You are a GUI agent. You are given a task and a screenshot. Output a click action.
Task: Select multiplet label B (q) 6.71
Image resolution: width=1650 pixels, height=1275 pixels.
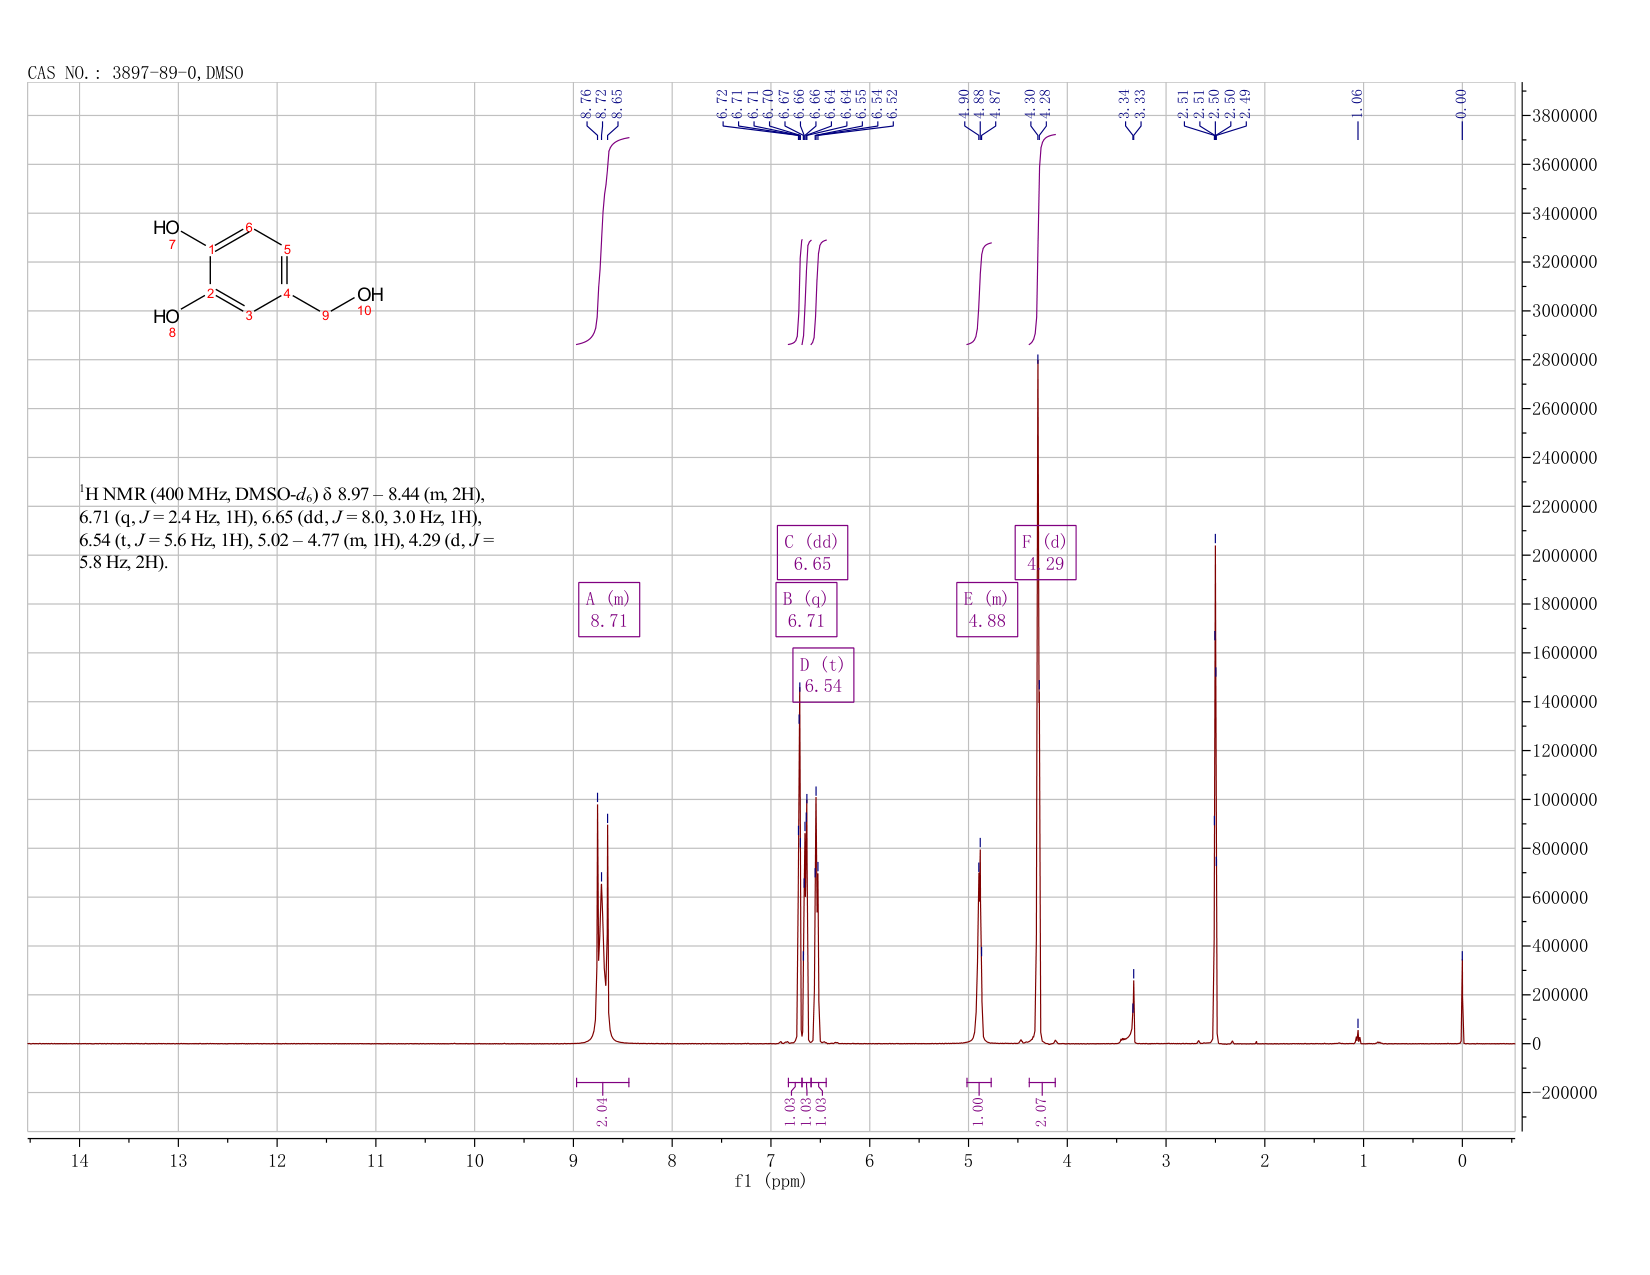[806, 609]
